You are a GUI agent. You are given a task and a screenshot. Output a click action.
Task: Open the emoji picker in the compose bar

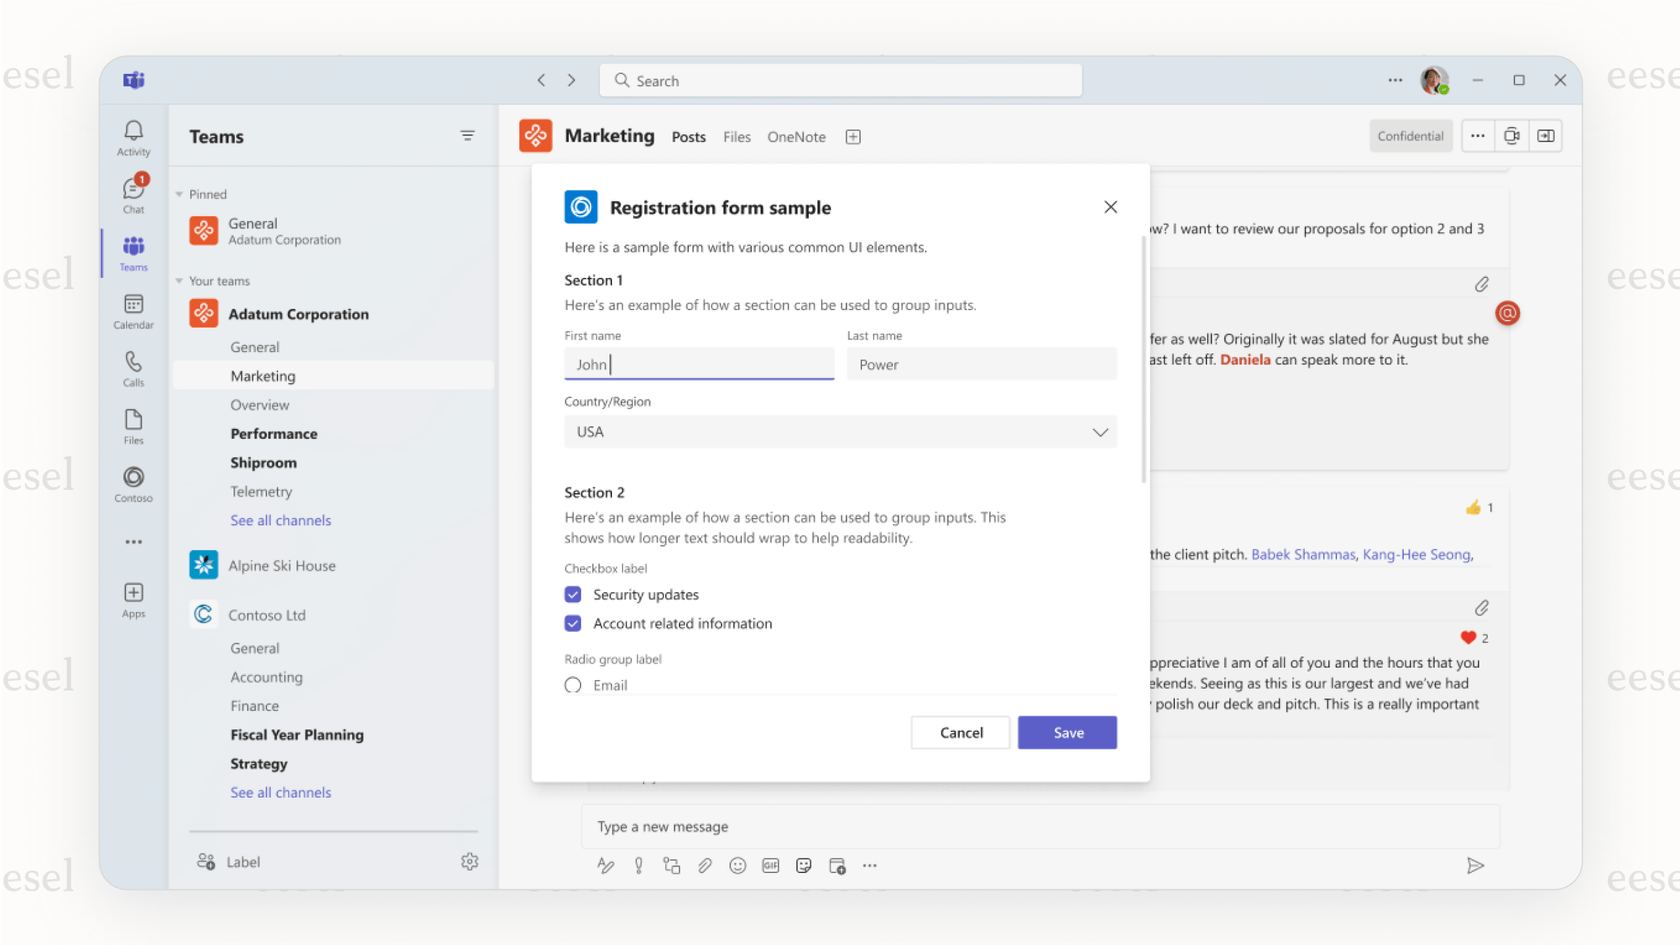tap(738, 865)
